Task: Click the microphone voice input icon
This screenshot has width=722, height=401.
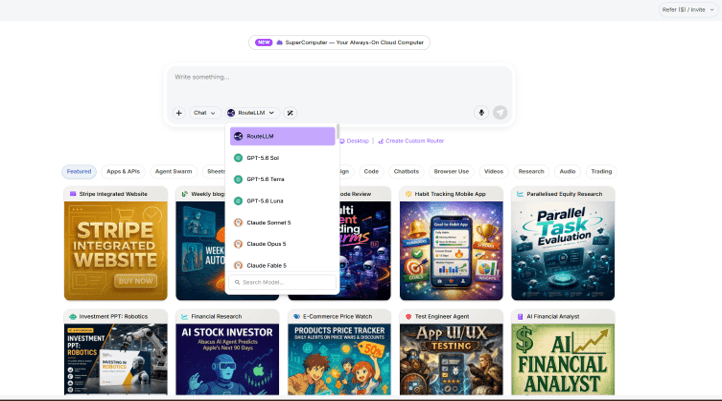Action: [x=481, y=112]
